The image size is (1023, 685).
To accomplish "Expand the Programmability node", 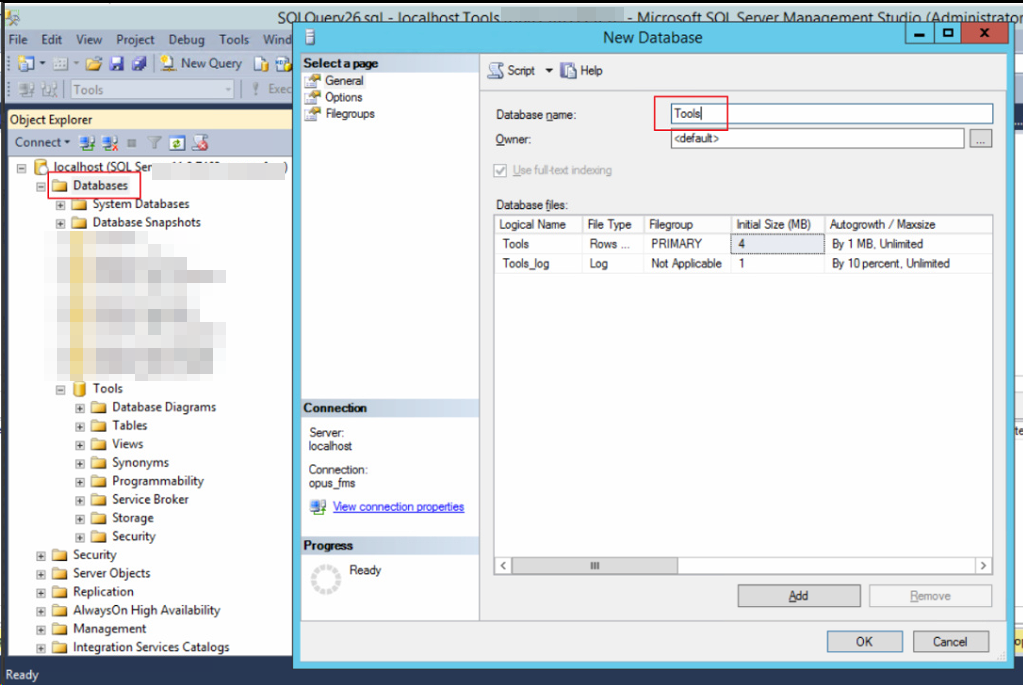I will coord(80,482).
